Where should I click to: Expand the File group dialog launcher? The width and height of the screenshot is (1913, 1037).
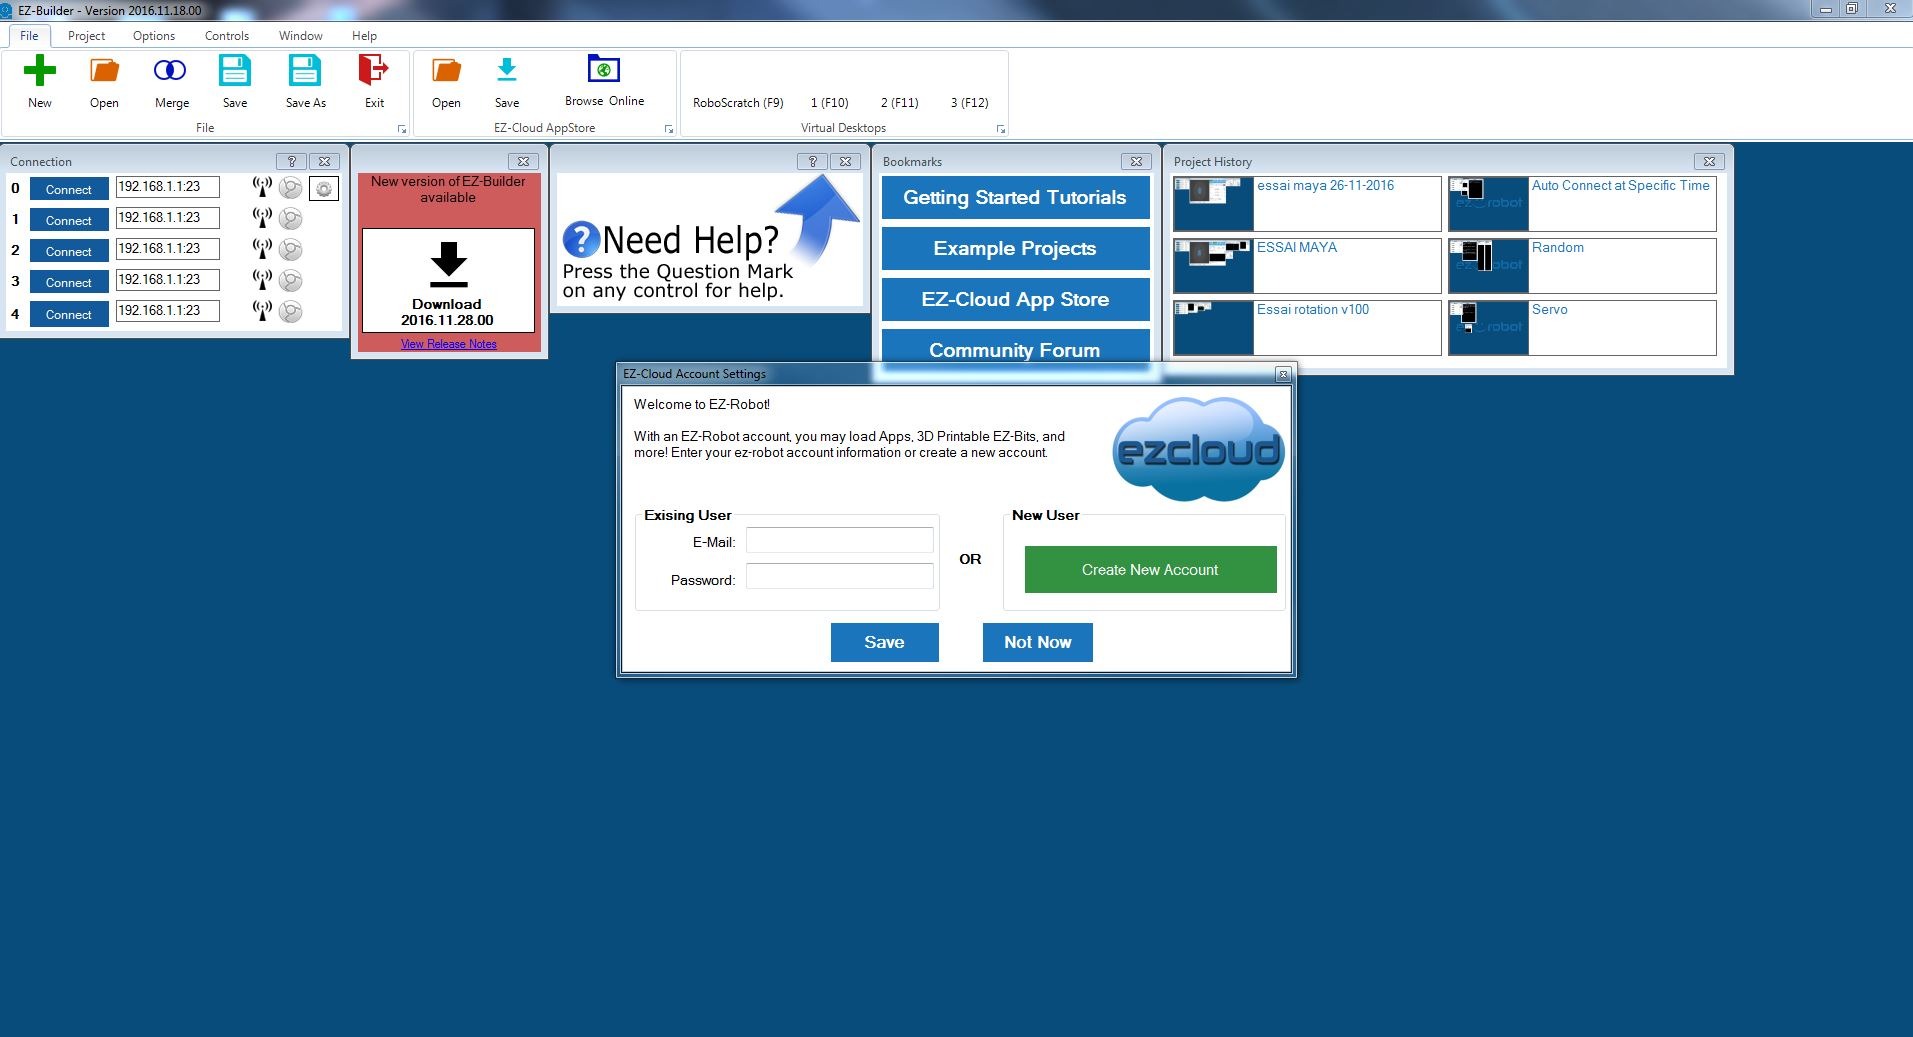(x=402, y=129)
